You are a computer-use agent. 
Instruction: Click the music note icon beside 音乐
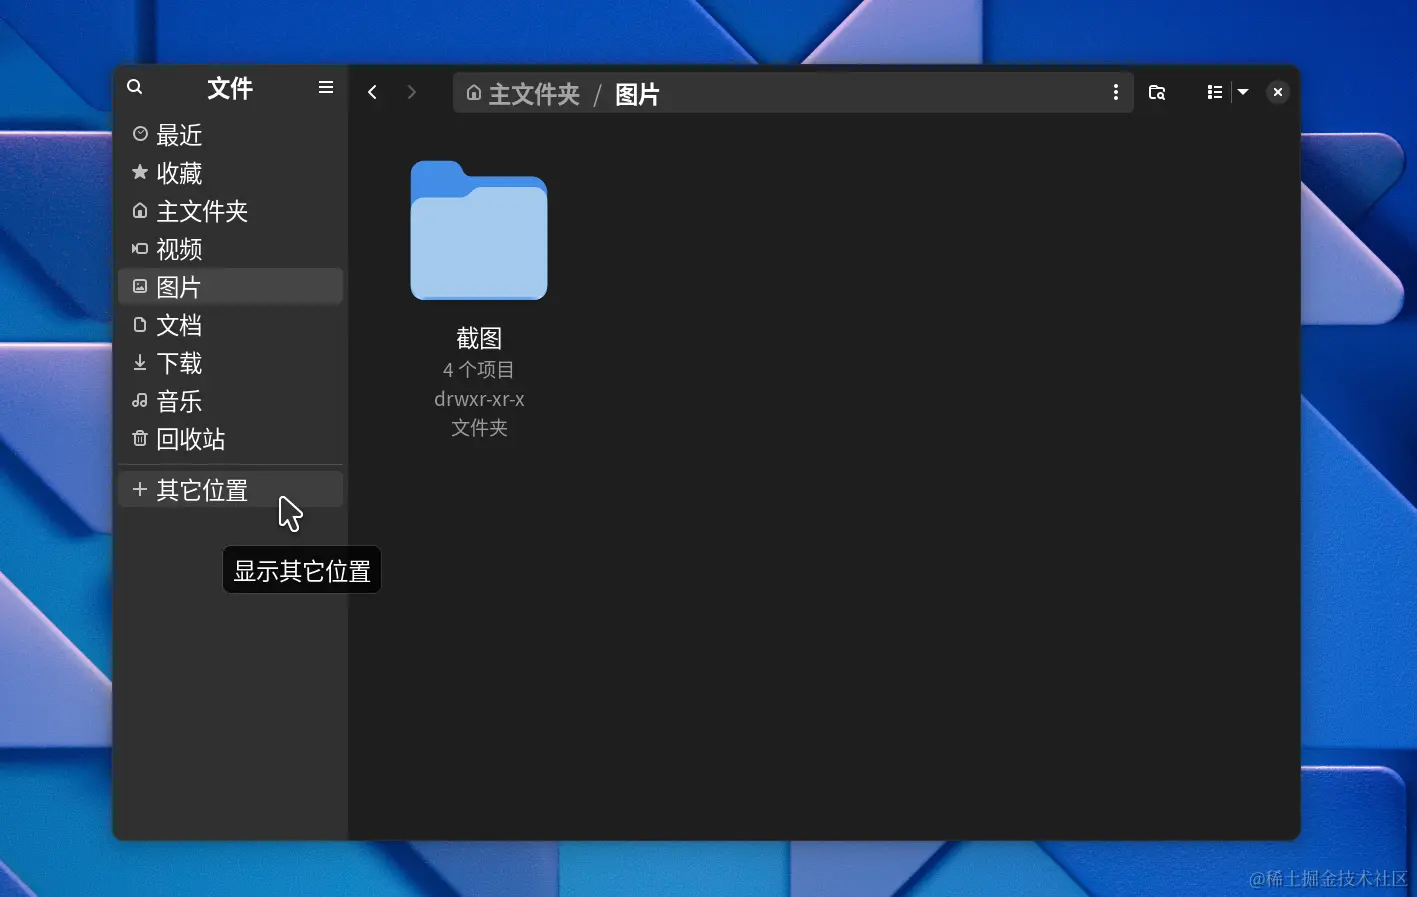point(140,401)
